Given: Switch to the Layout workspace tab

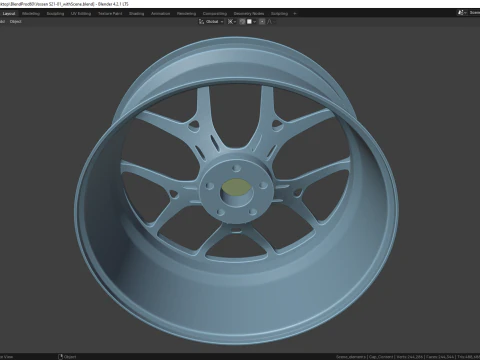Looking at the screenshot, I should (9, 14).
